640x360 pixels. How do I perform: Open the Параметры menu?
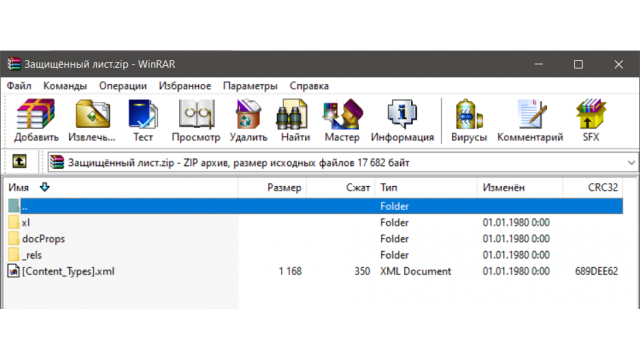point(250,86)
